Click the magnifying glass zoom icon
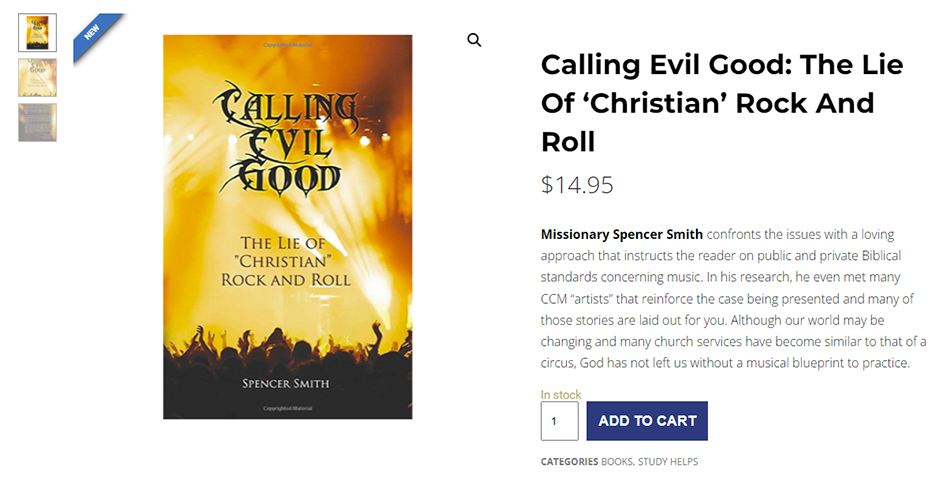 click(x=474, y=40)
